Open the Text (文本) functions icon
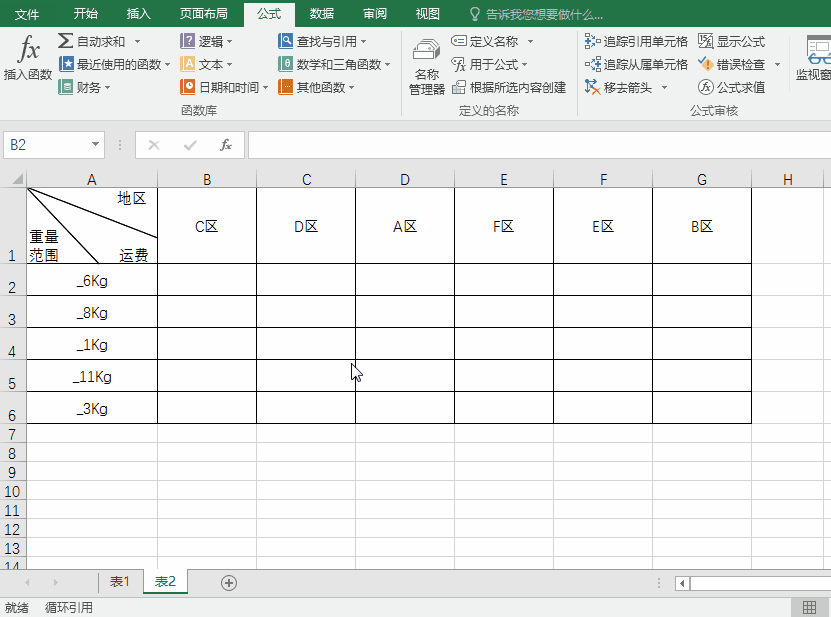This screenshot has height=617, width=831. pos(188,64)
